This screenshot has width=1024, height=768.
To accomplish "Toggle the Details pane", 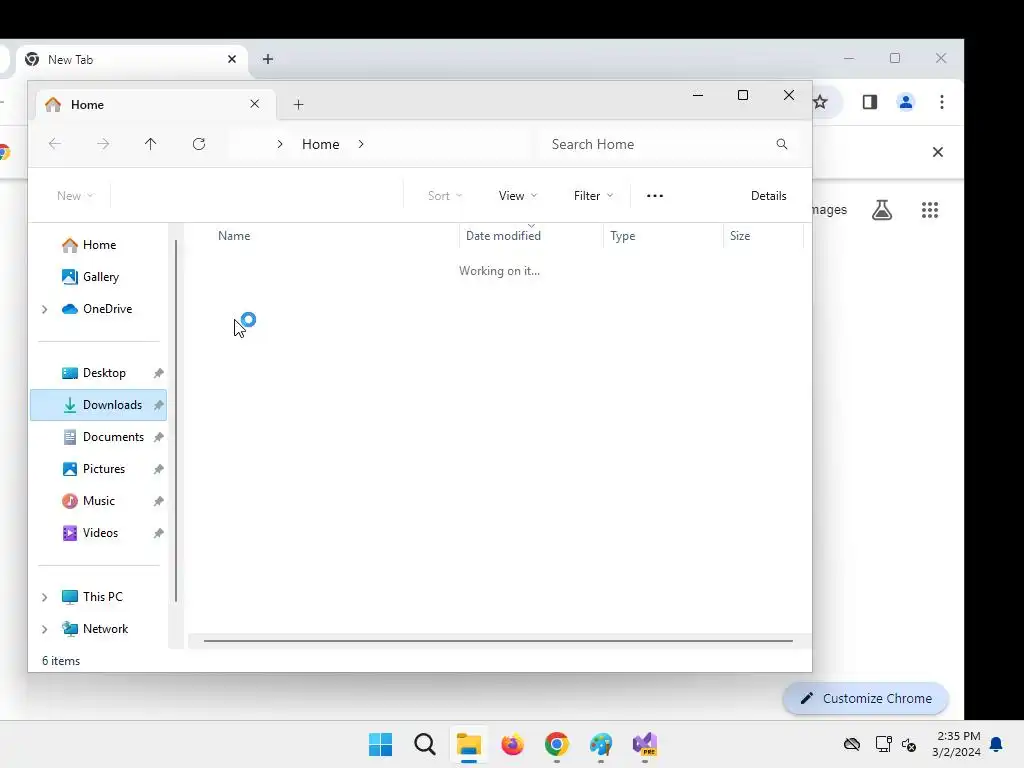I will (769, 195).
